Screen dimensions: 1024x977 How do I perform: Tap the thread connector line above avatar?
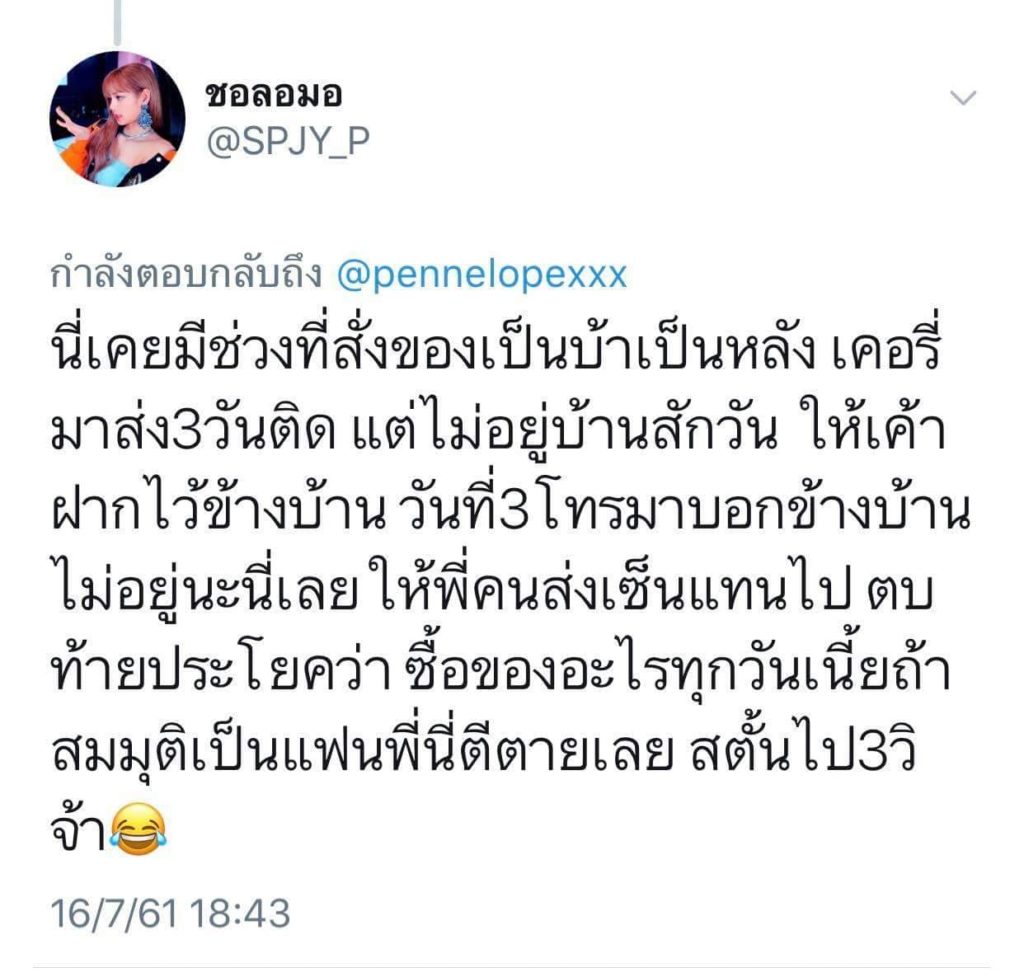pos(118,23)
